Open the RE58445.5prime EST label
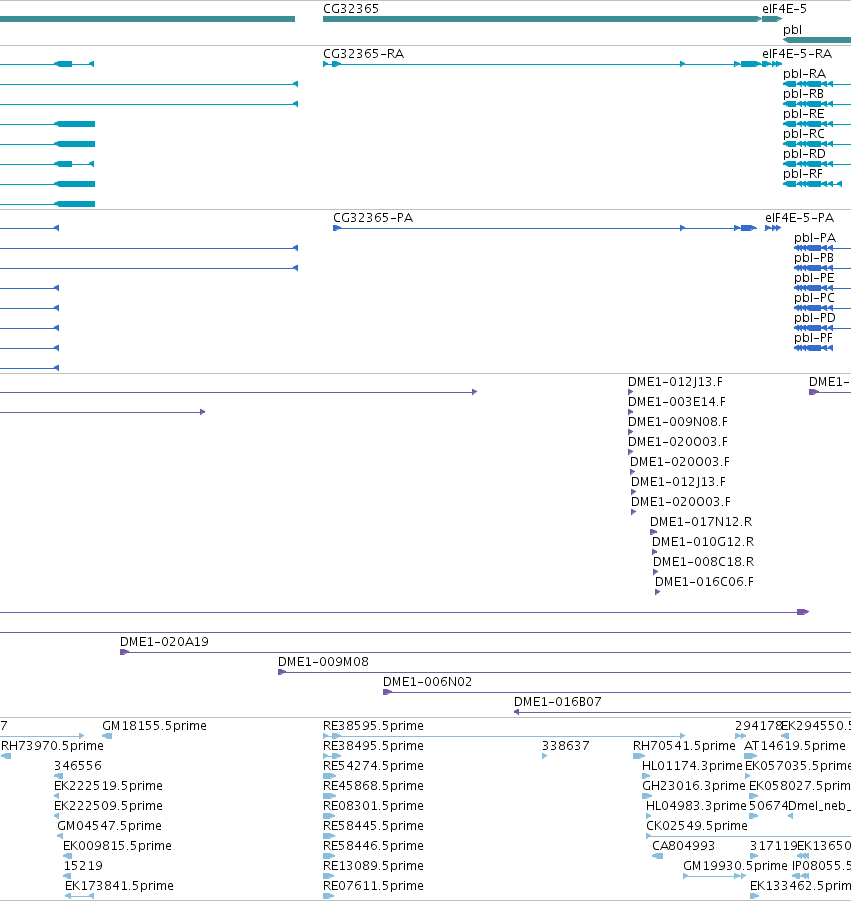851x901 pixels. coord(373,826)
